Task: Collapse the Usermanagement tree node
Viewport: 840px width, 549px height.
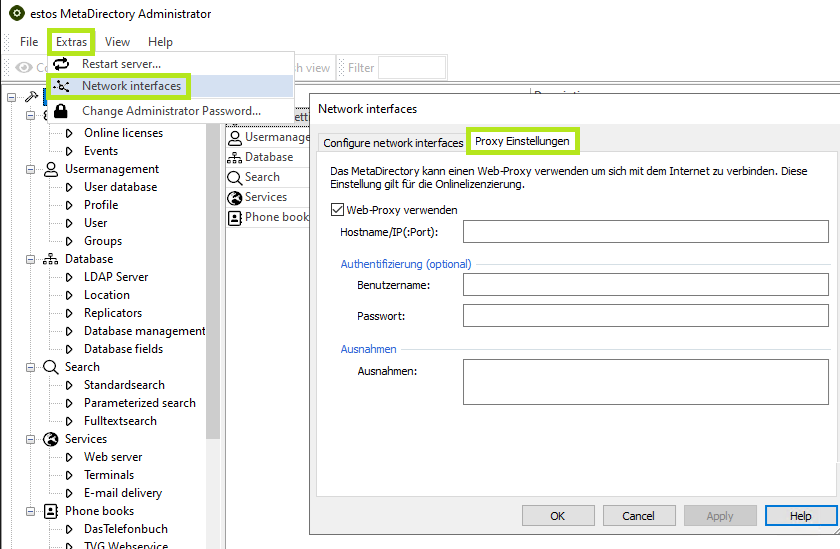Action: pos(31,169)
